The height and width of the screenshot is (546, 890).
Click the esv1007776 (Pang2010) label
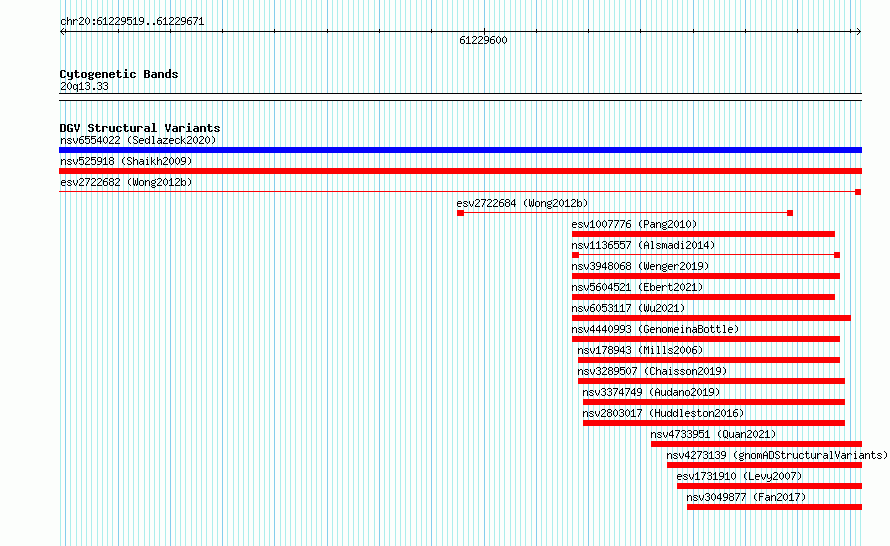(x=634, y=224)
